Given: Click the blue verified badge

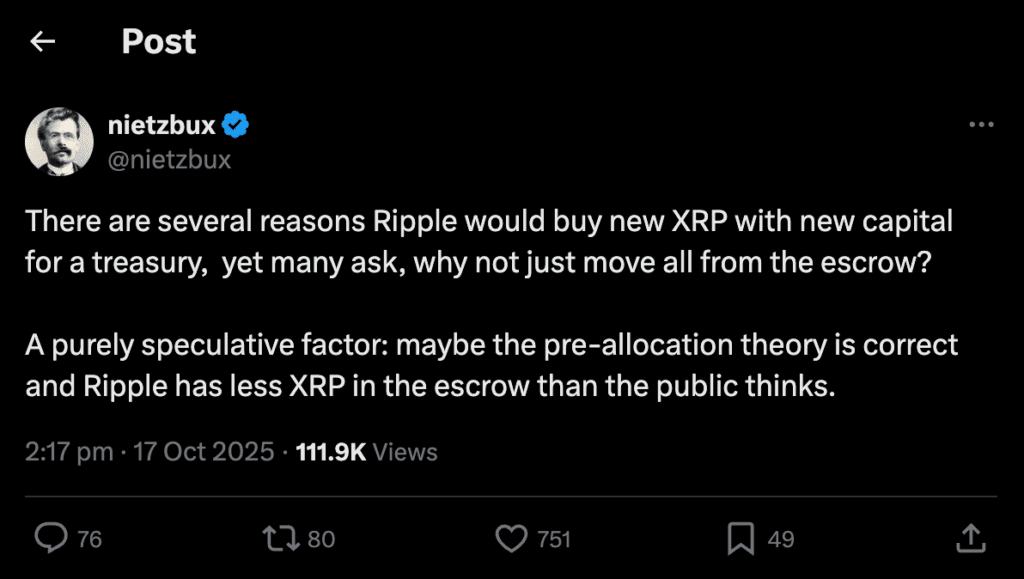Looking at the screenshot, I should [x=236, y=126].
